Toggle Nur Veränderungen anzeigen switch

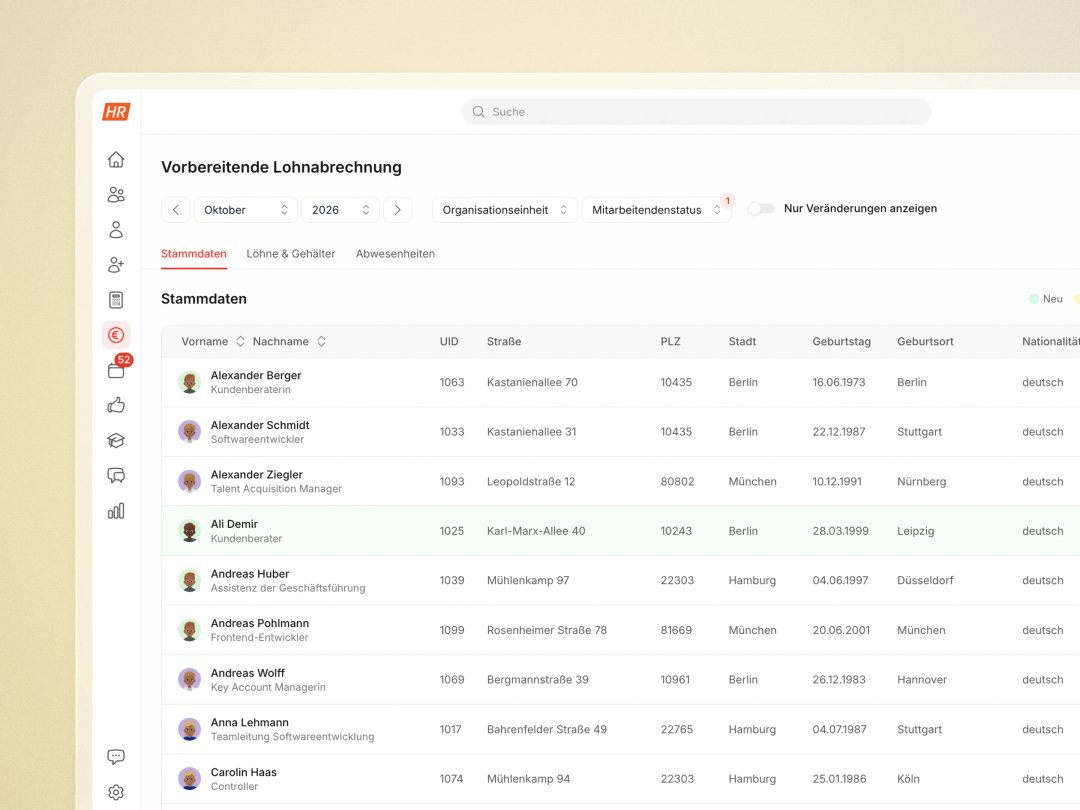pos(761,209)
